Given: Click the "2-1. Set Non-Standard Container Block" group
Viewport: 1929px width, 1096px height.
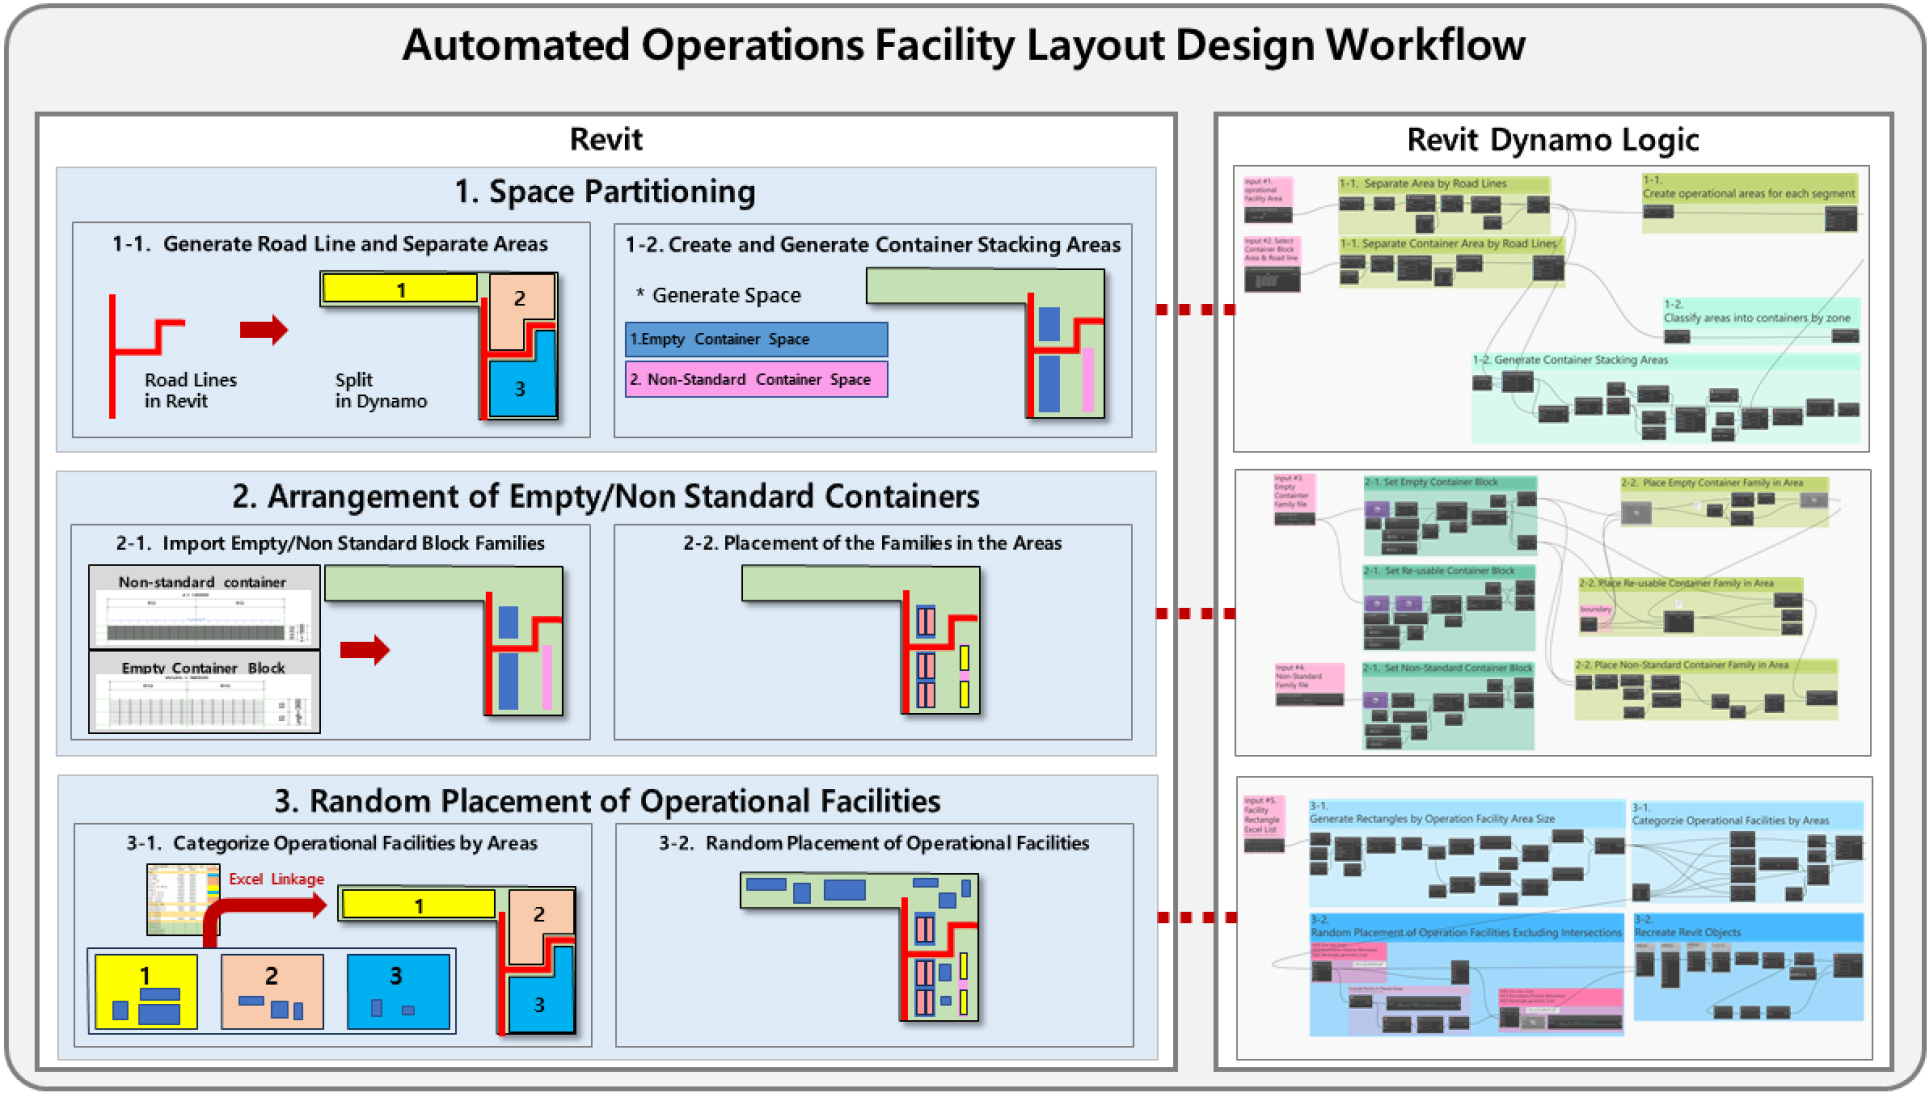Looking at the screenshot, I should (x=1448, y=705).
